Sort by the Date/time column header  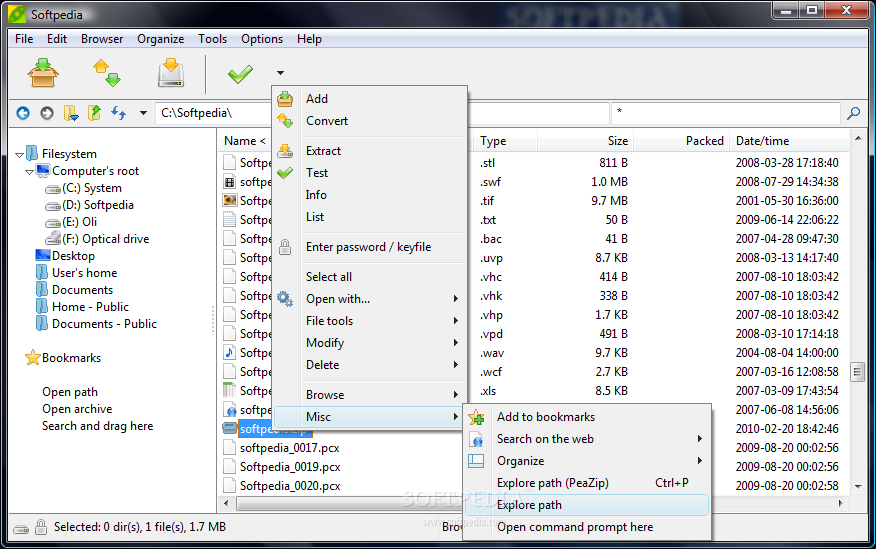tap(788, 141)
